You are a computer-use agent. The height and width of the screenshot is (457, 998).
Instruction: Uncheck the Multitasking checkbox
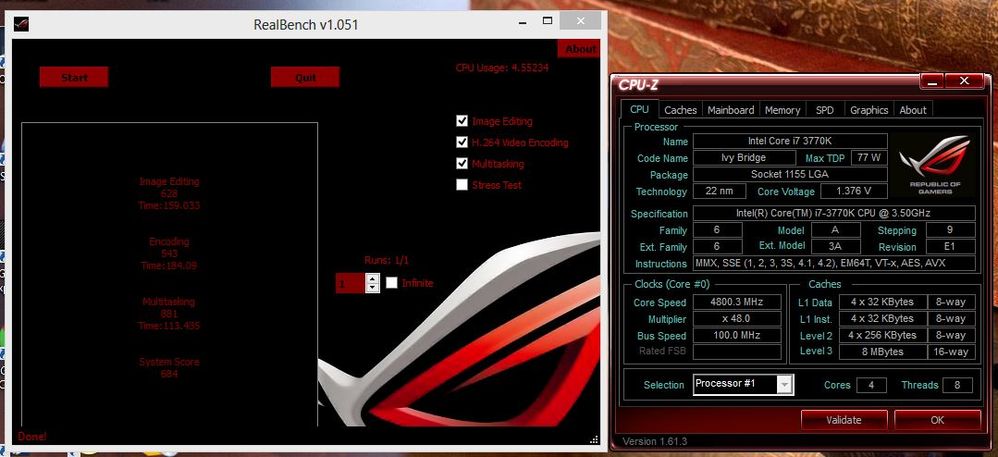(x=462, y=164)
